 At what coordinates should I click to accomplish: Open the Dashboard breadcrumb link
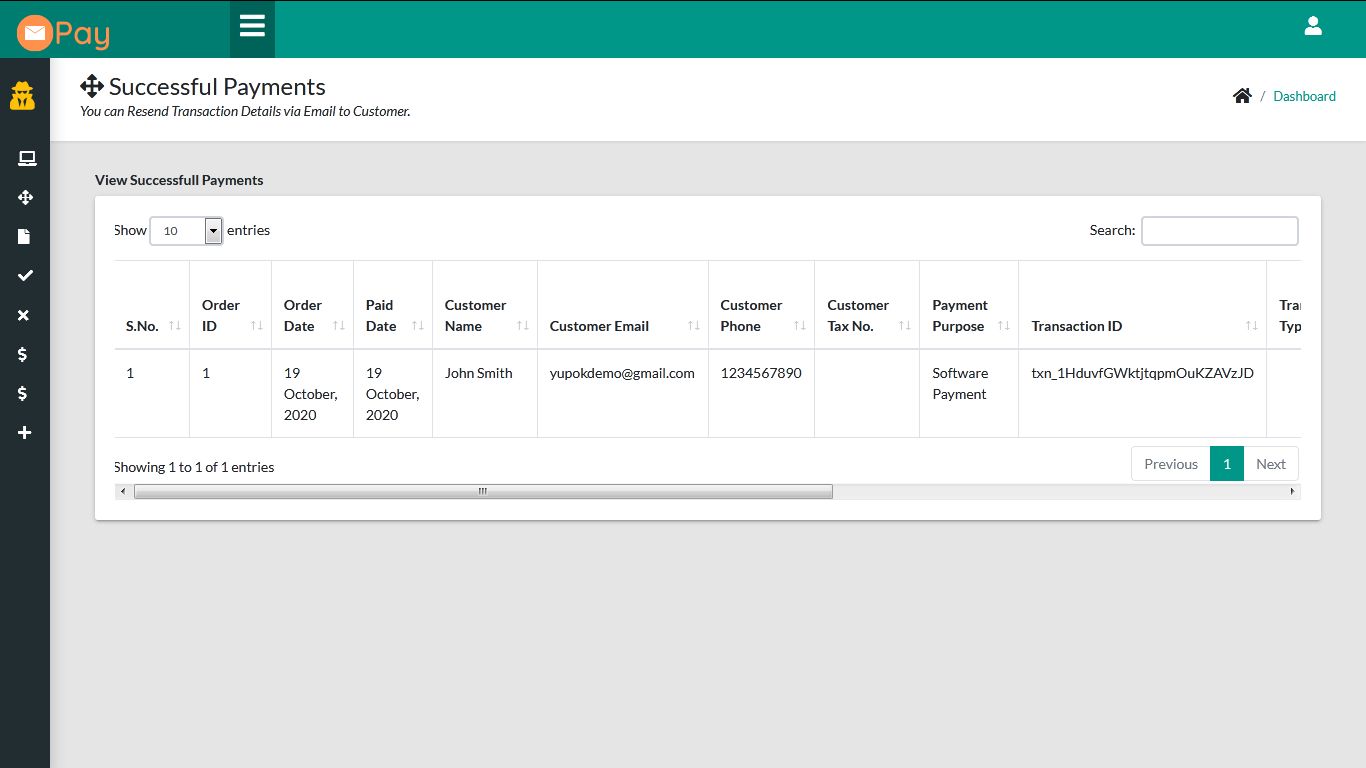point(1304,96)
